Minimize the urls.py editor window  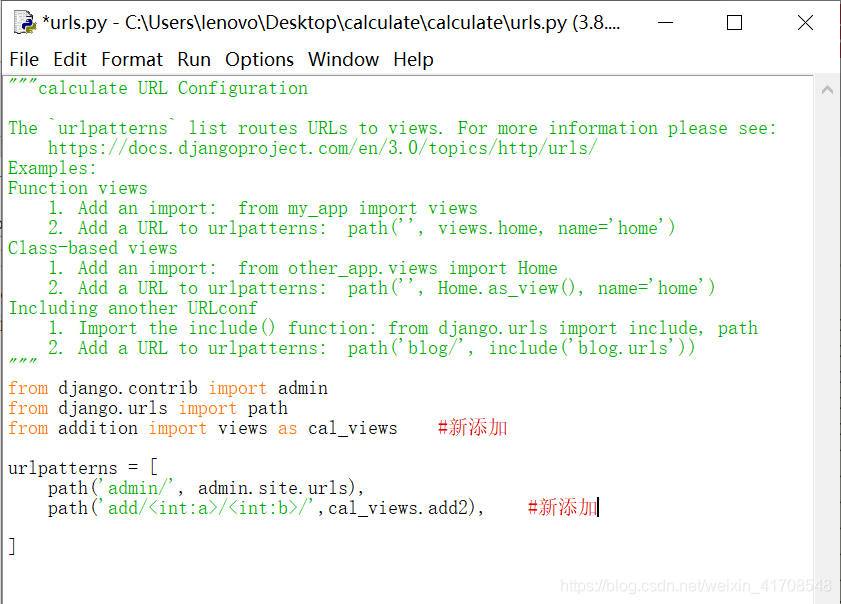[666, 23]
